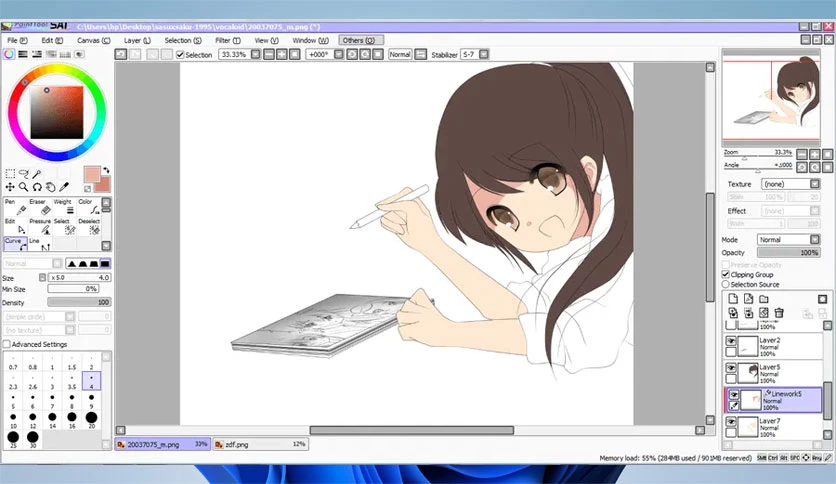Screen dimensions: 836x484
Task: Open the Others menu
Action: click(360, 41)
